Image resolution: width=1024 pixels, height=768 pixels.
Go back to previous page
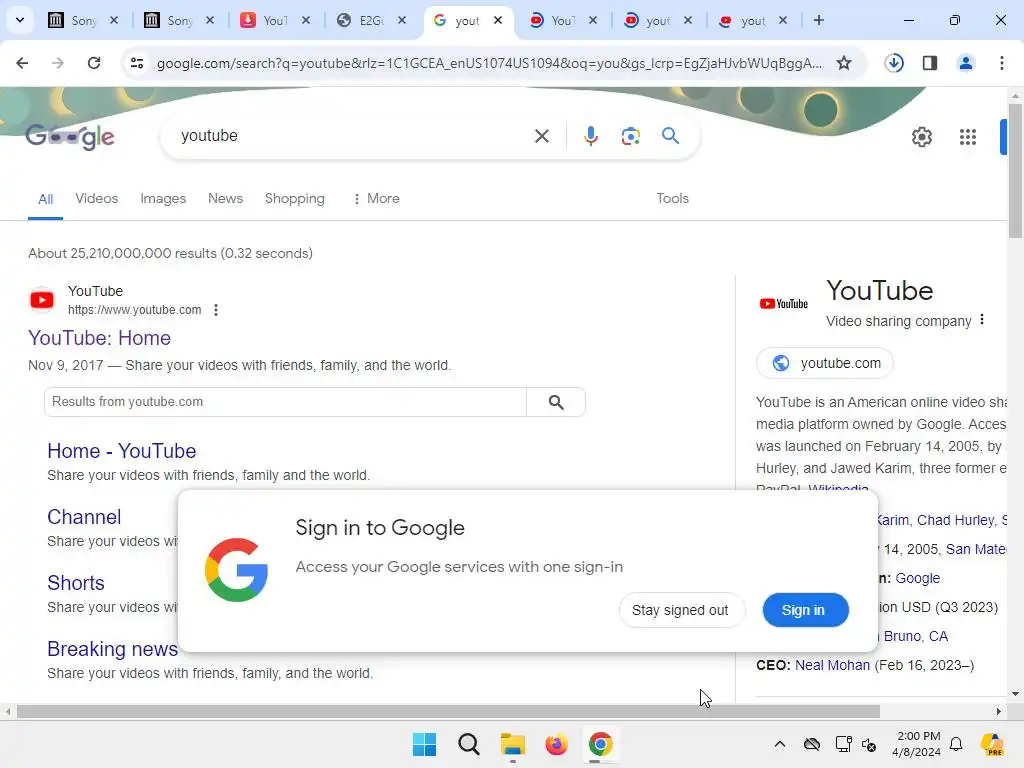tap(22, 63)
